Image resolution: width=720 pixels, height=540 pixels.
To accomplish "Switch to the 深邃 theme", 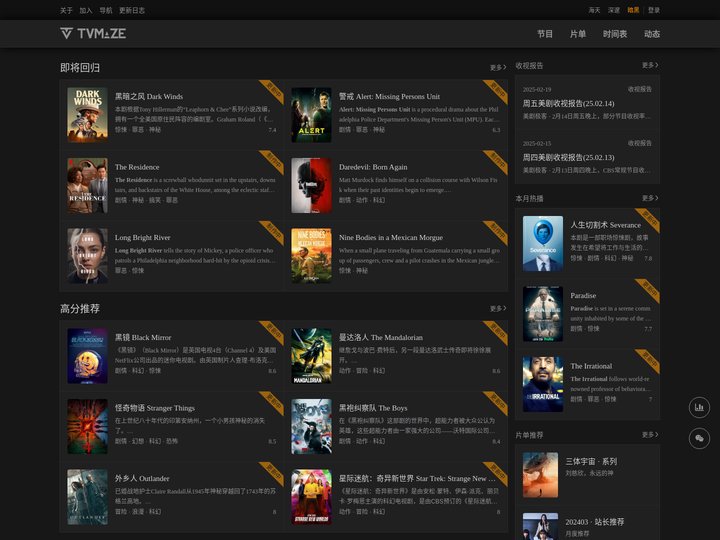I will (614, 10).
